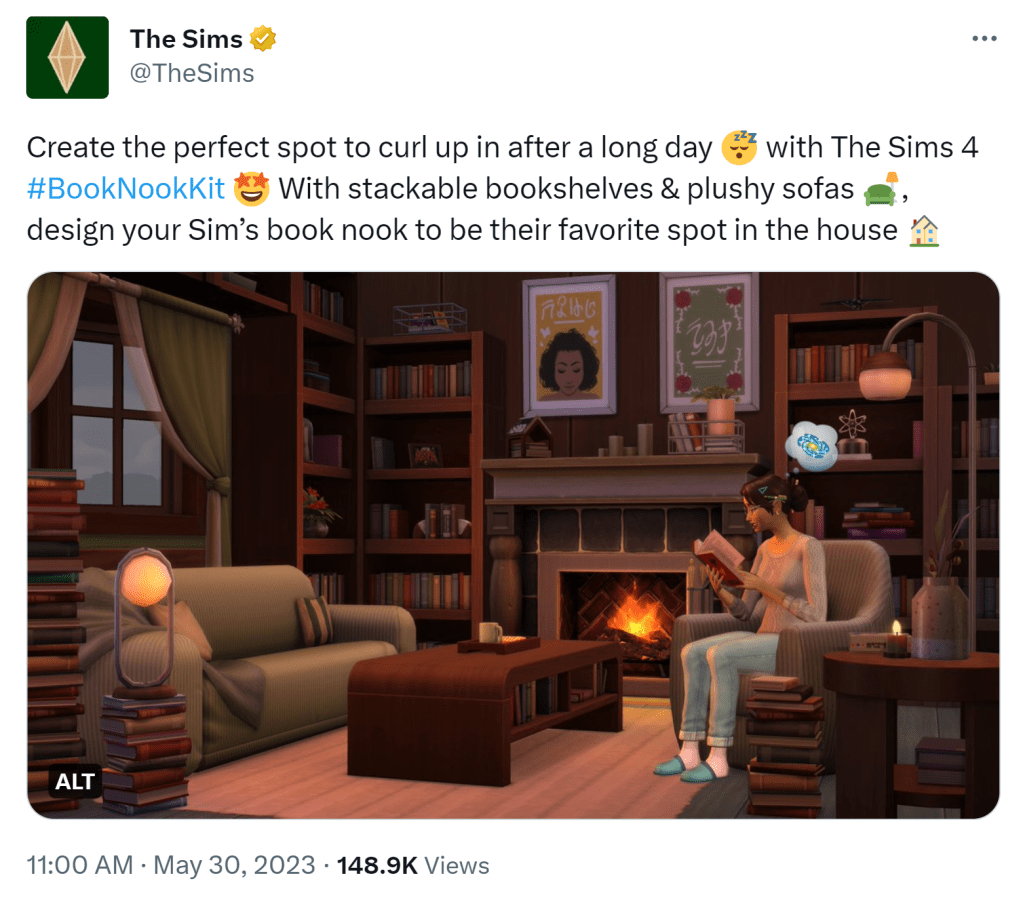This screenshot has width=1023, height=904.
Task: Click the sleeping face emoji
Action: (739, 147)
